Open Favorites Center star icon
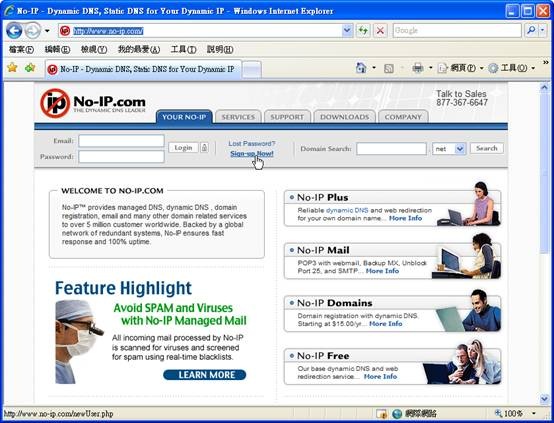The height and width of the screenshot is (423, 554). (12, 67)
